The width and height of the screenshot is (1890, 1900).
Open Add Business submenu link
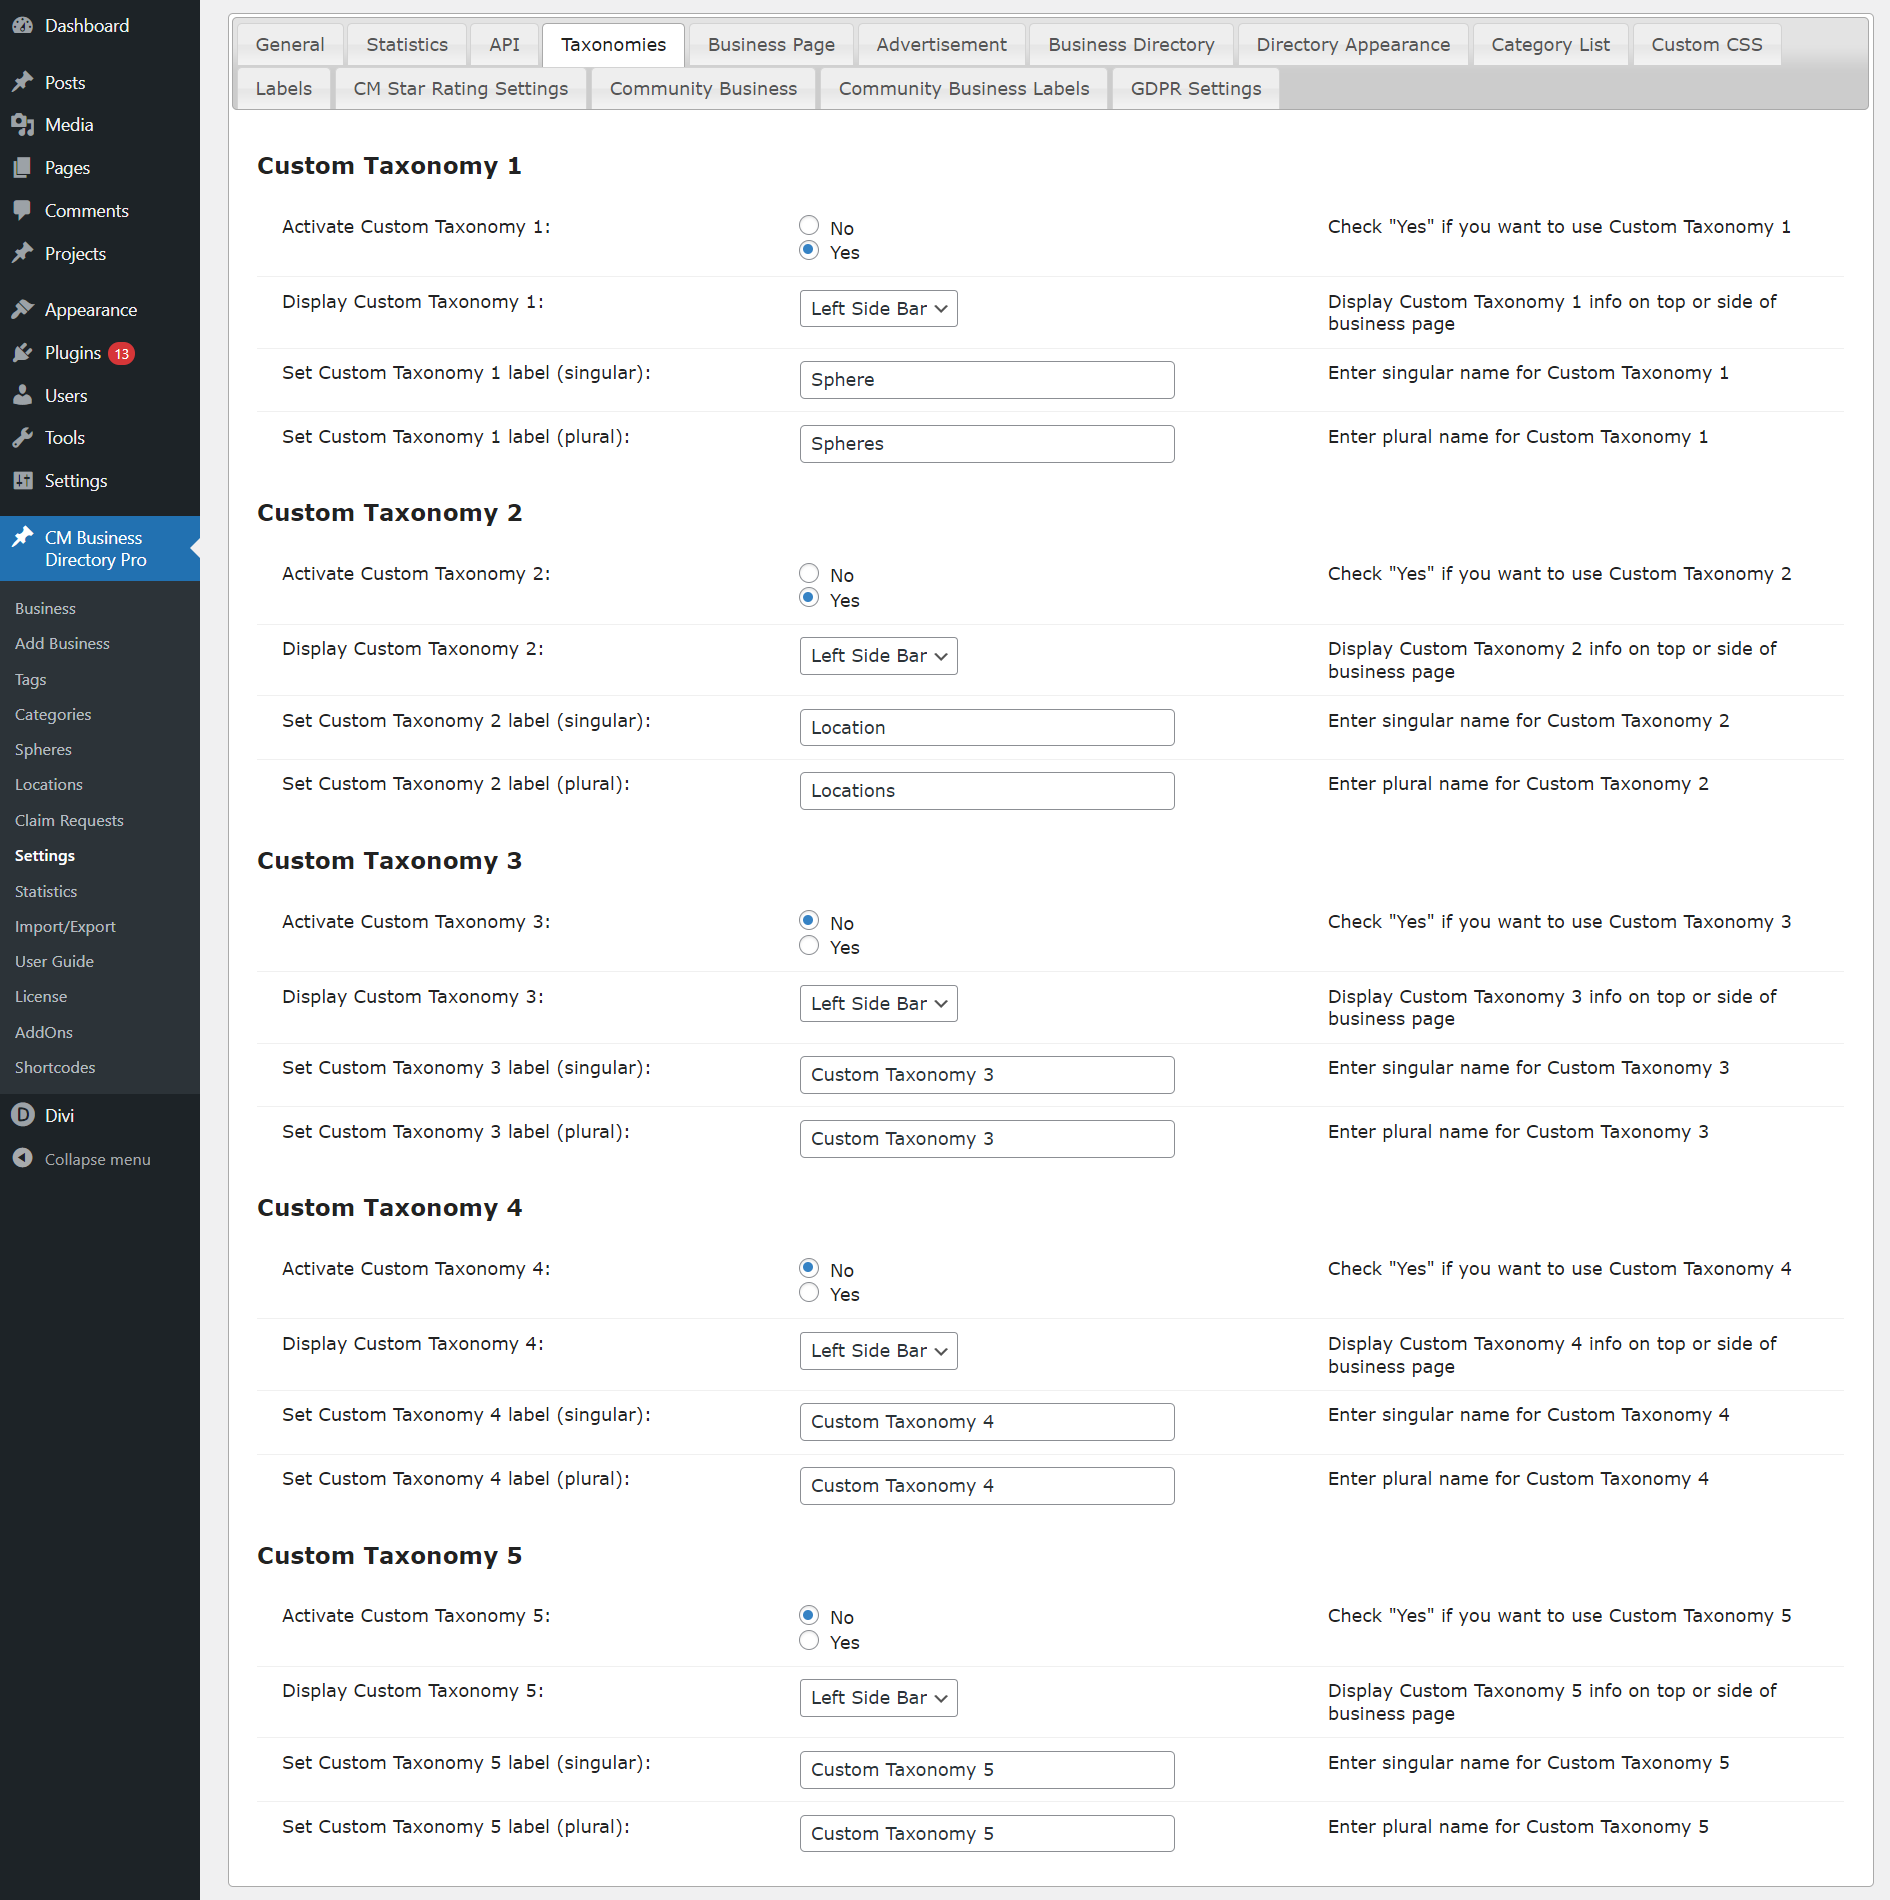point(62,644)
